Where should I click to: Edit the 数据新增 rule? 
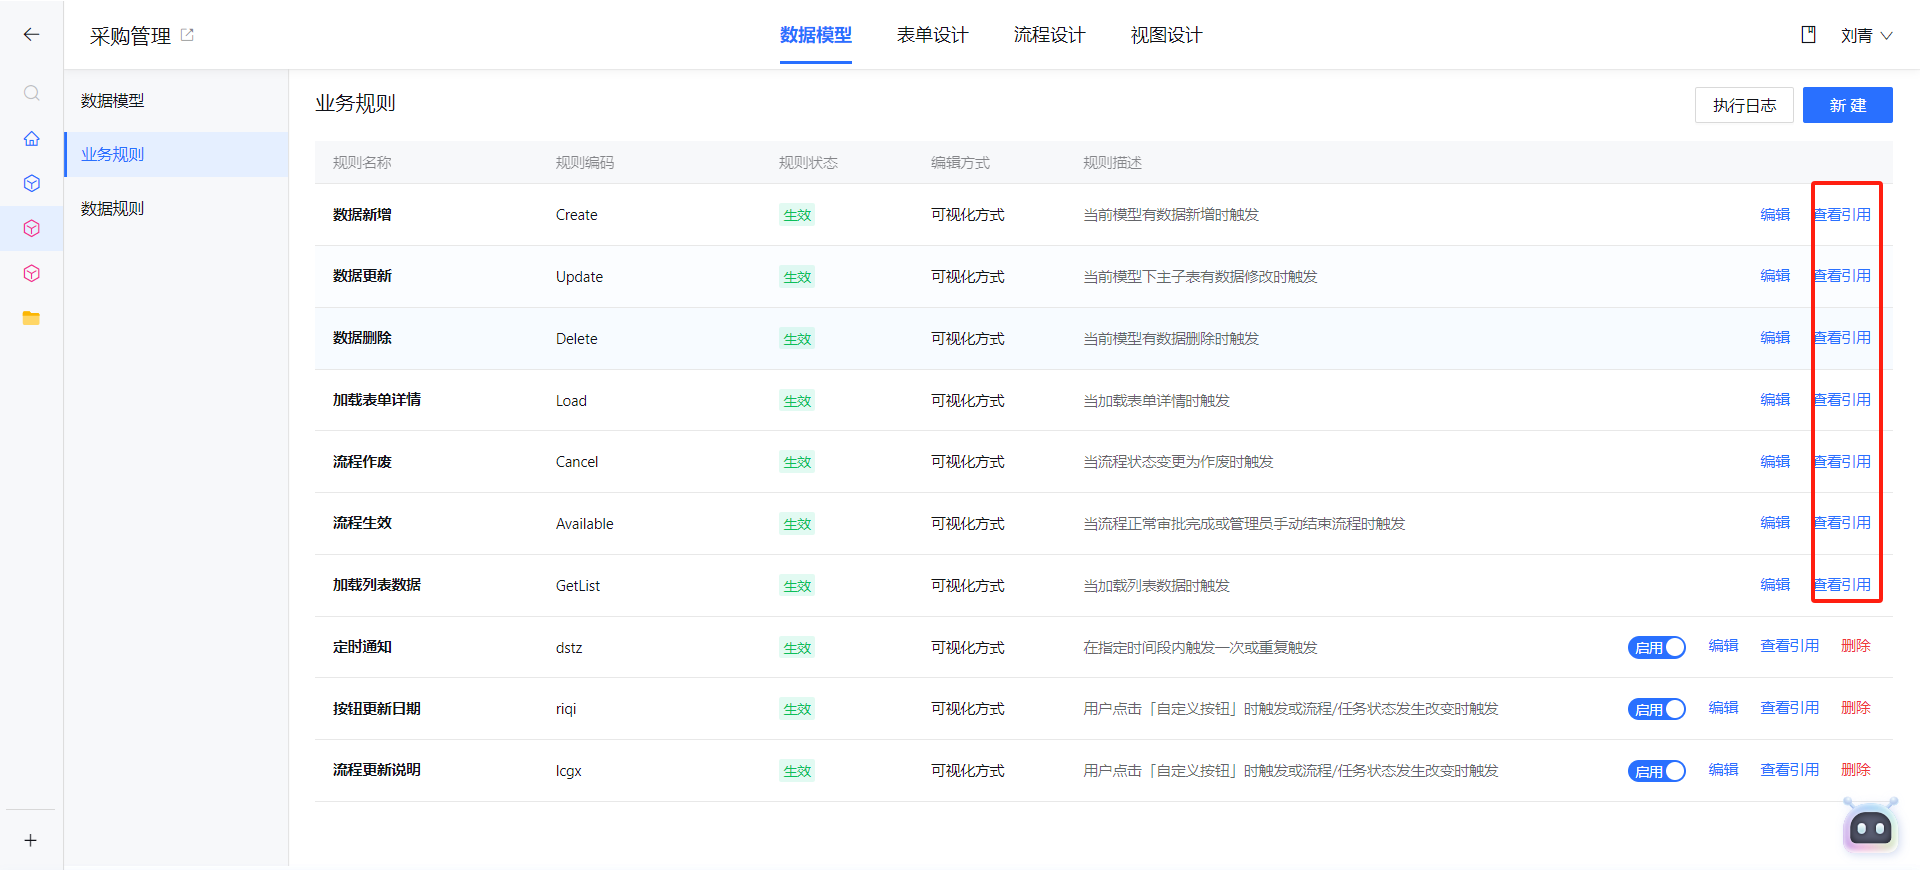point(1775,214)
